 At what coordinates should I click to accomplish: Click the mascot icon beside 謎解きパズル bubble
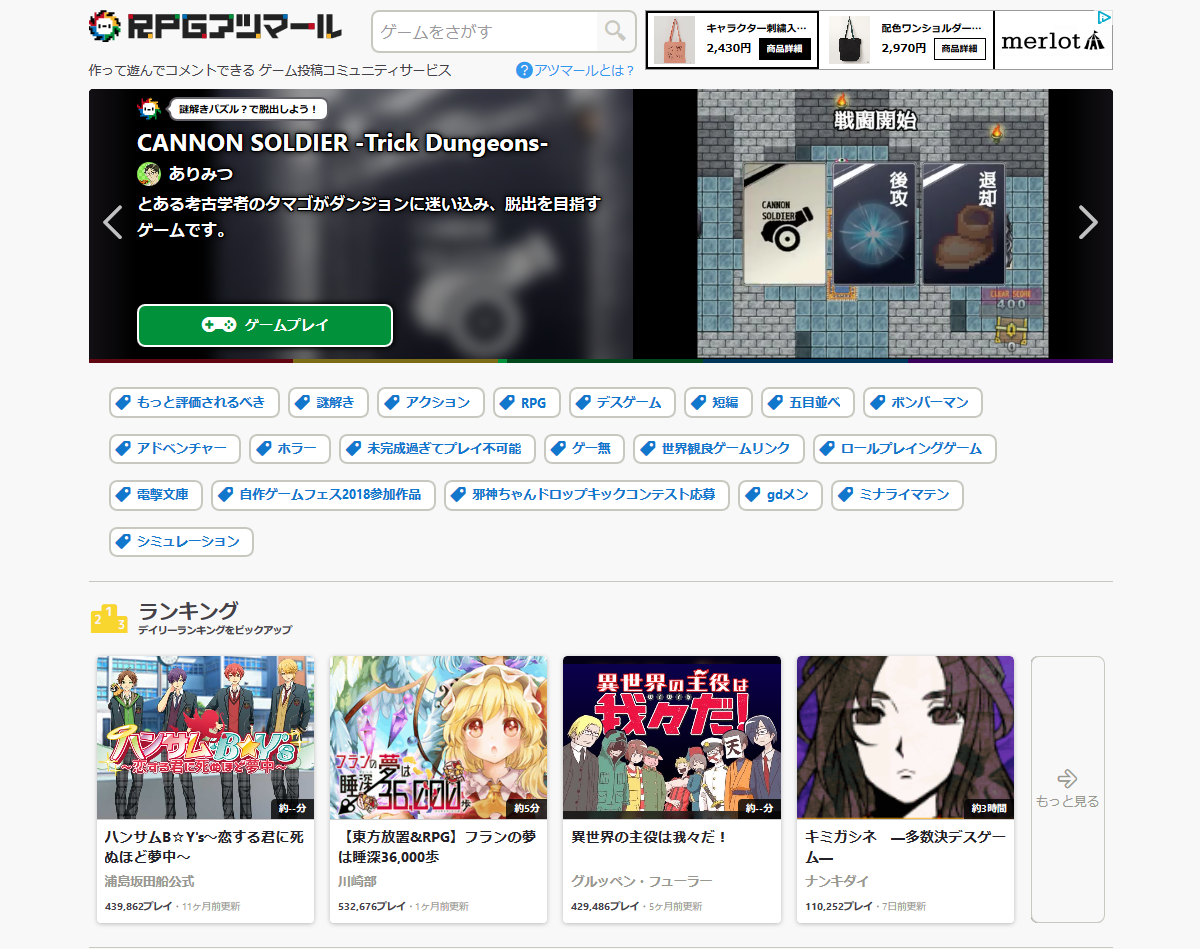pyautogui.click(x=149, y=109)
